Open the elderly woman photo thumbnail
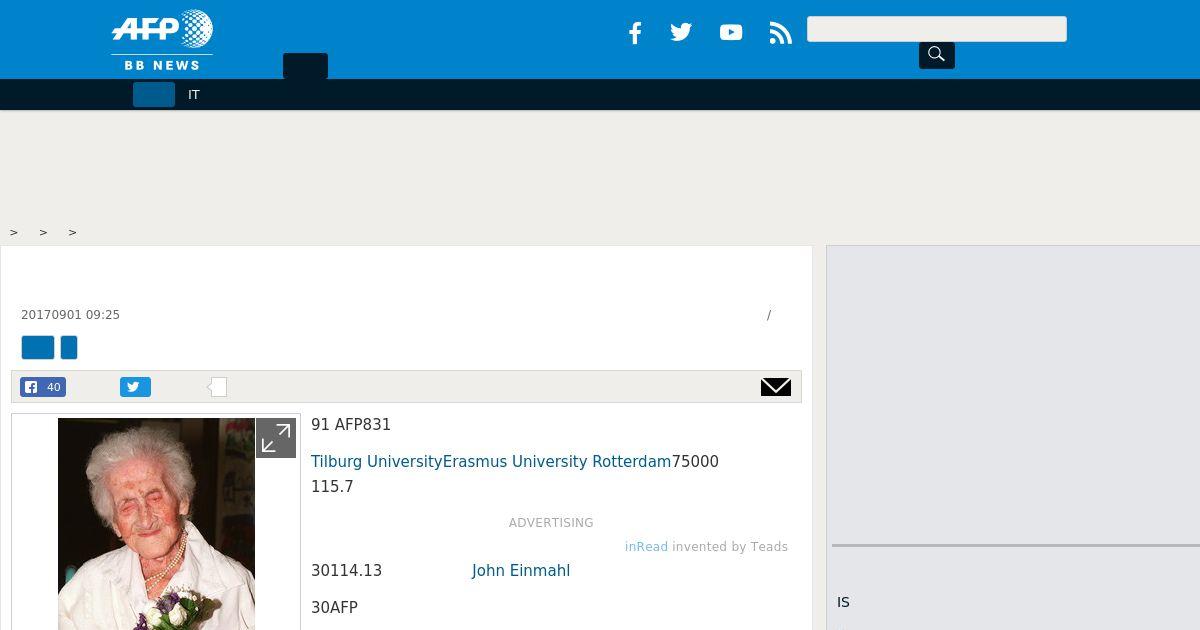This screenshot has height=630, width=1200. point(156,524)
